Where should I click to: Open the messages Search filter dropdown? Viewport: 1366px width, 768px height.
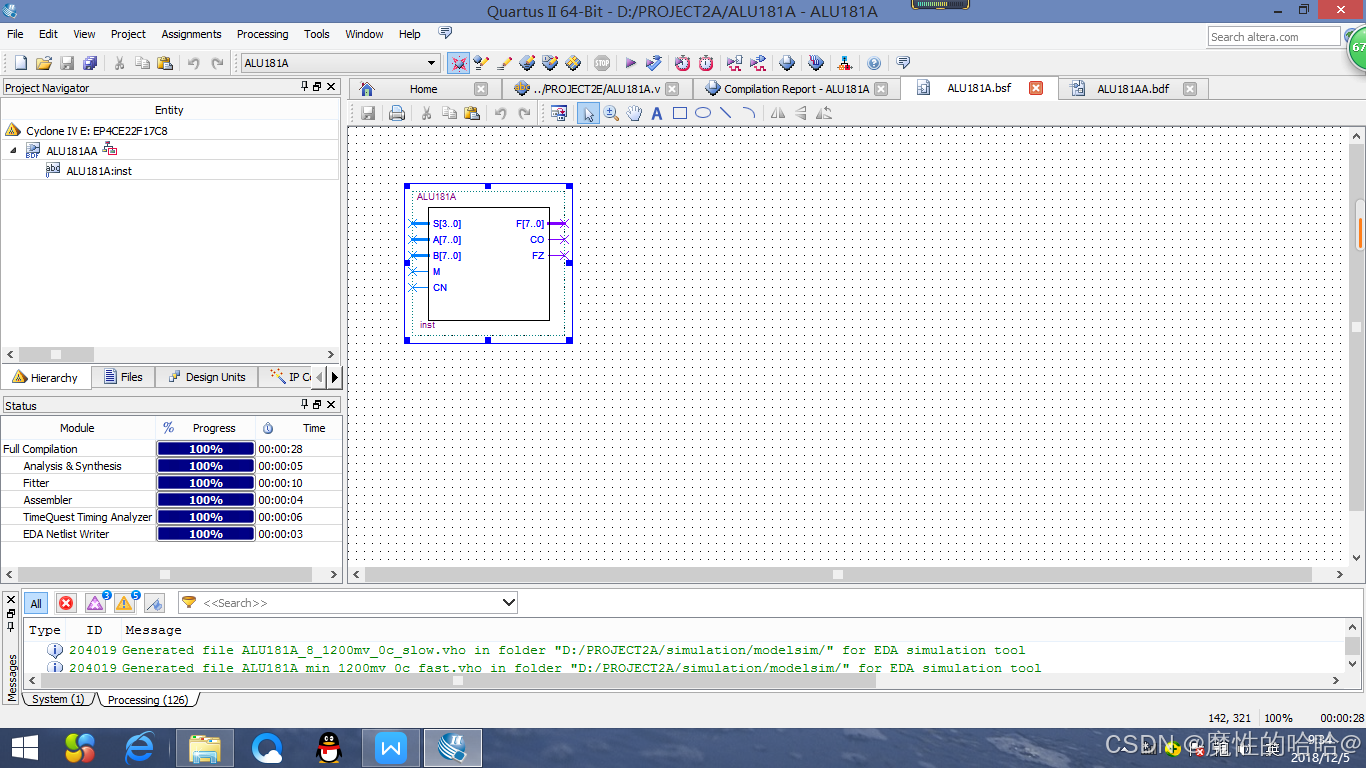pos(508,603)
